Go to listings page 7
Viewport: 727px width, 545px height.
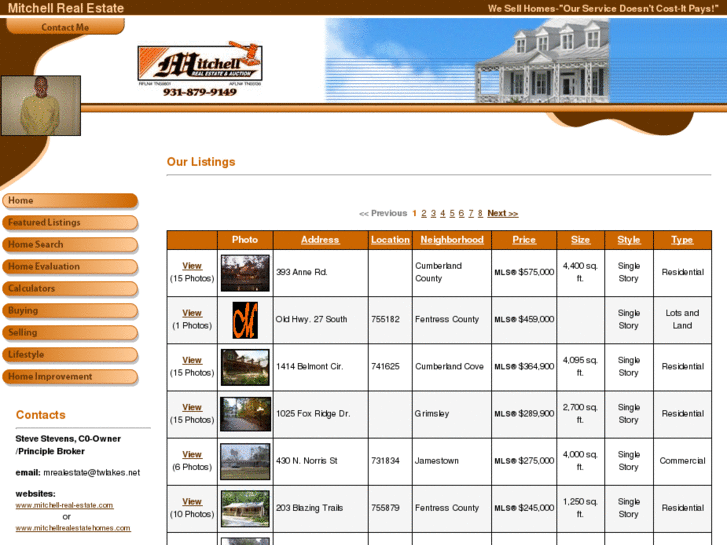coord(471,213)
